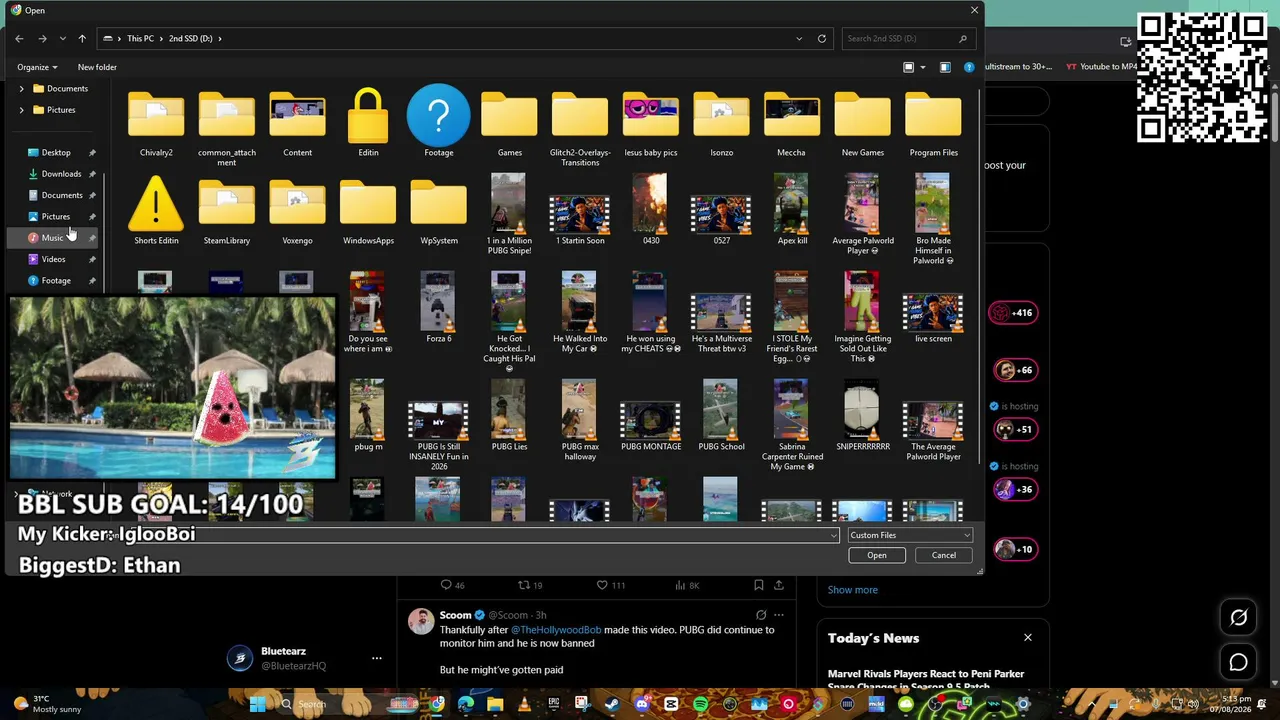Click the Forward navigation arrow
1280x720 pixels.
(x=42, y=39)
